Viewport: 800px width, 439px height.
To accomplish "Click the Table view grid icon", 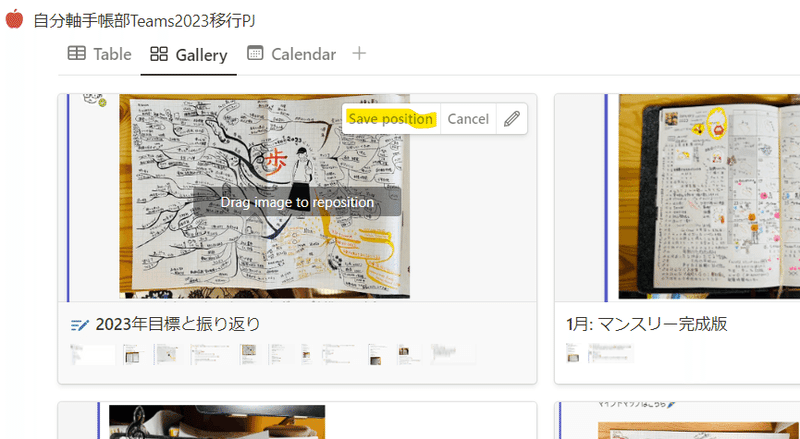I will coord(77,54).
